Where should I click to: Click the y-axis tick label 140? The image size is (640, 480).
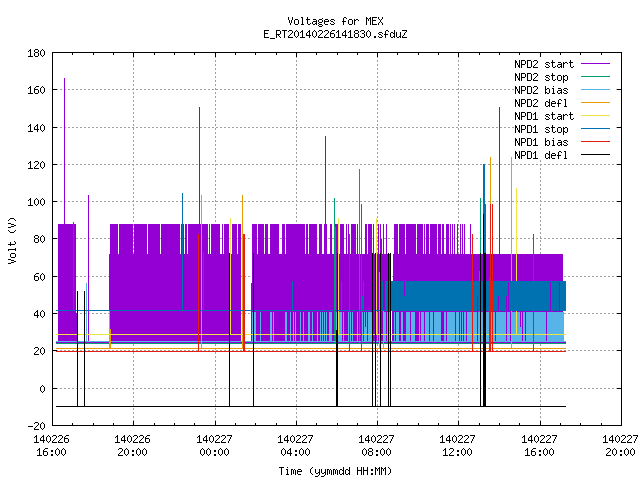36,128
